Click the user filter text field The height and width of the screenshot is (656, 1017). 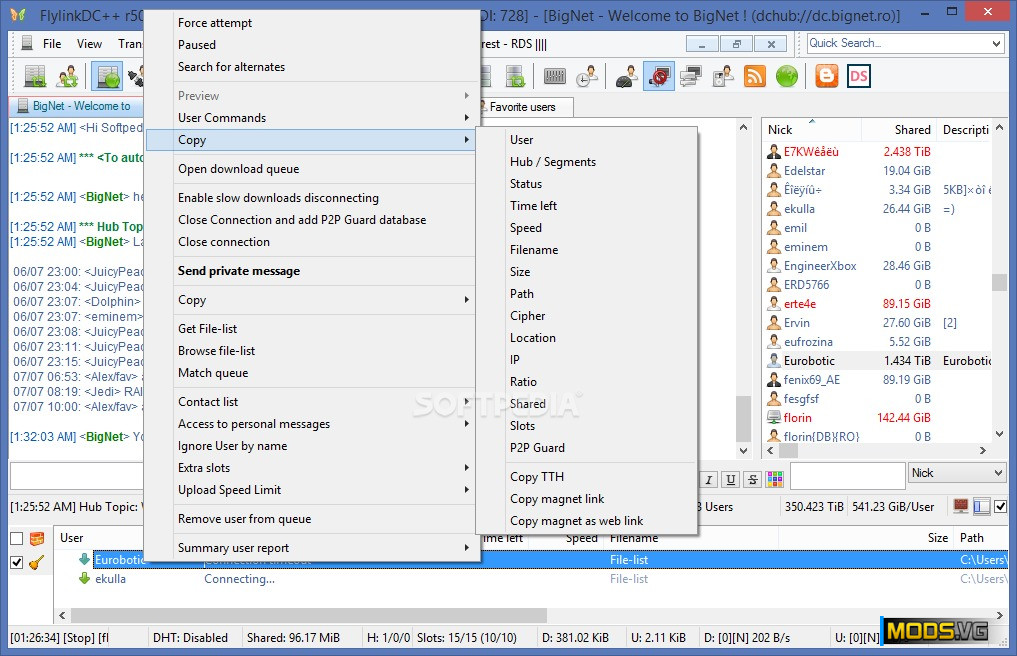coord(847,476)
